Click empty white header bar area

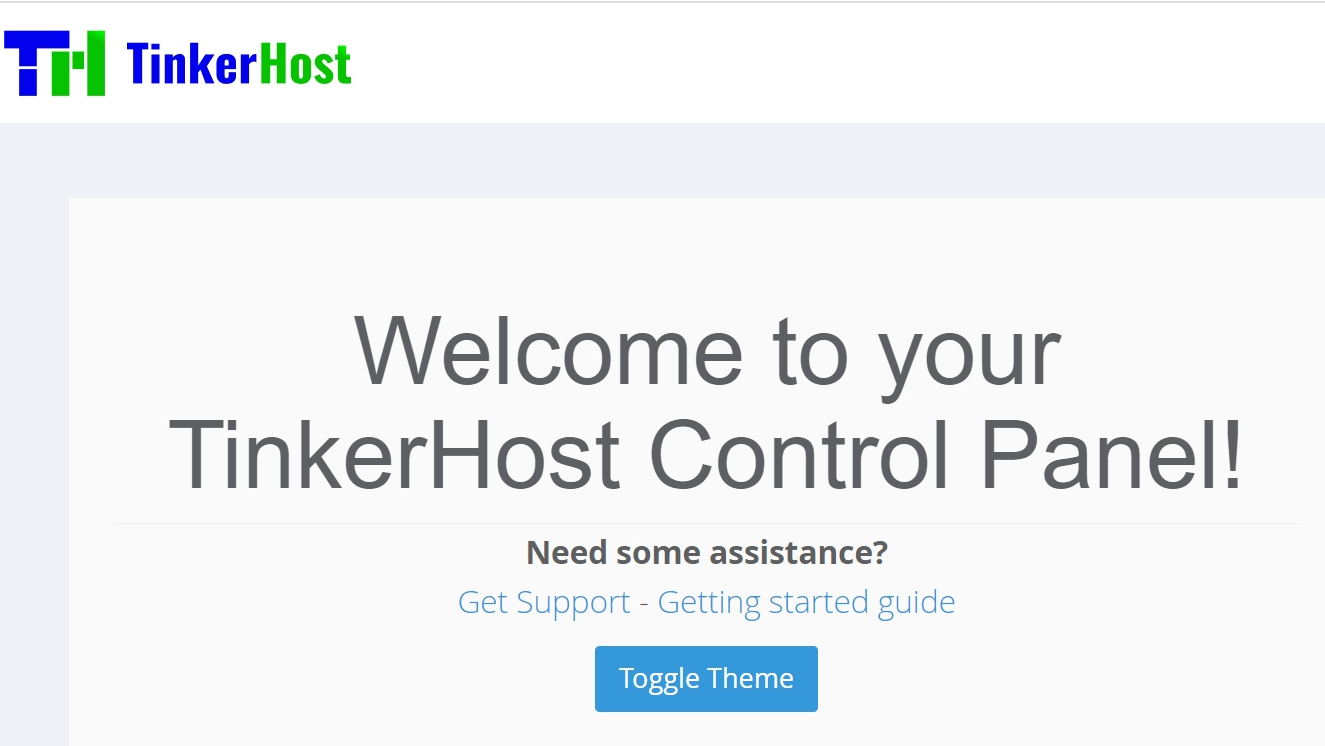(x=840, y=63)
